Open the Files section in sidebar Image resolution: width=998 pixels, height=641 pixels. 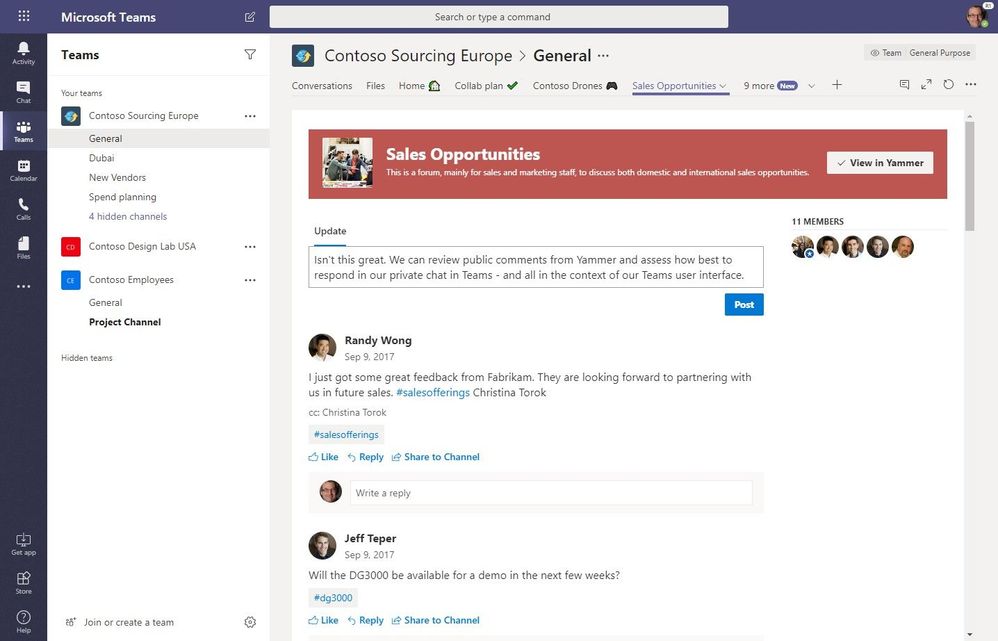pyautogui.click(x=24, y=248)
